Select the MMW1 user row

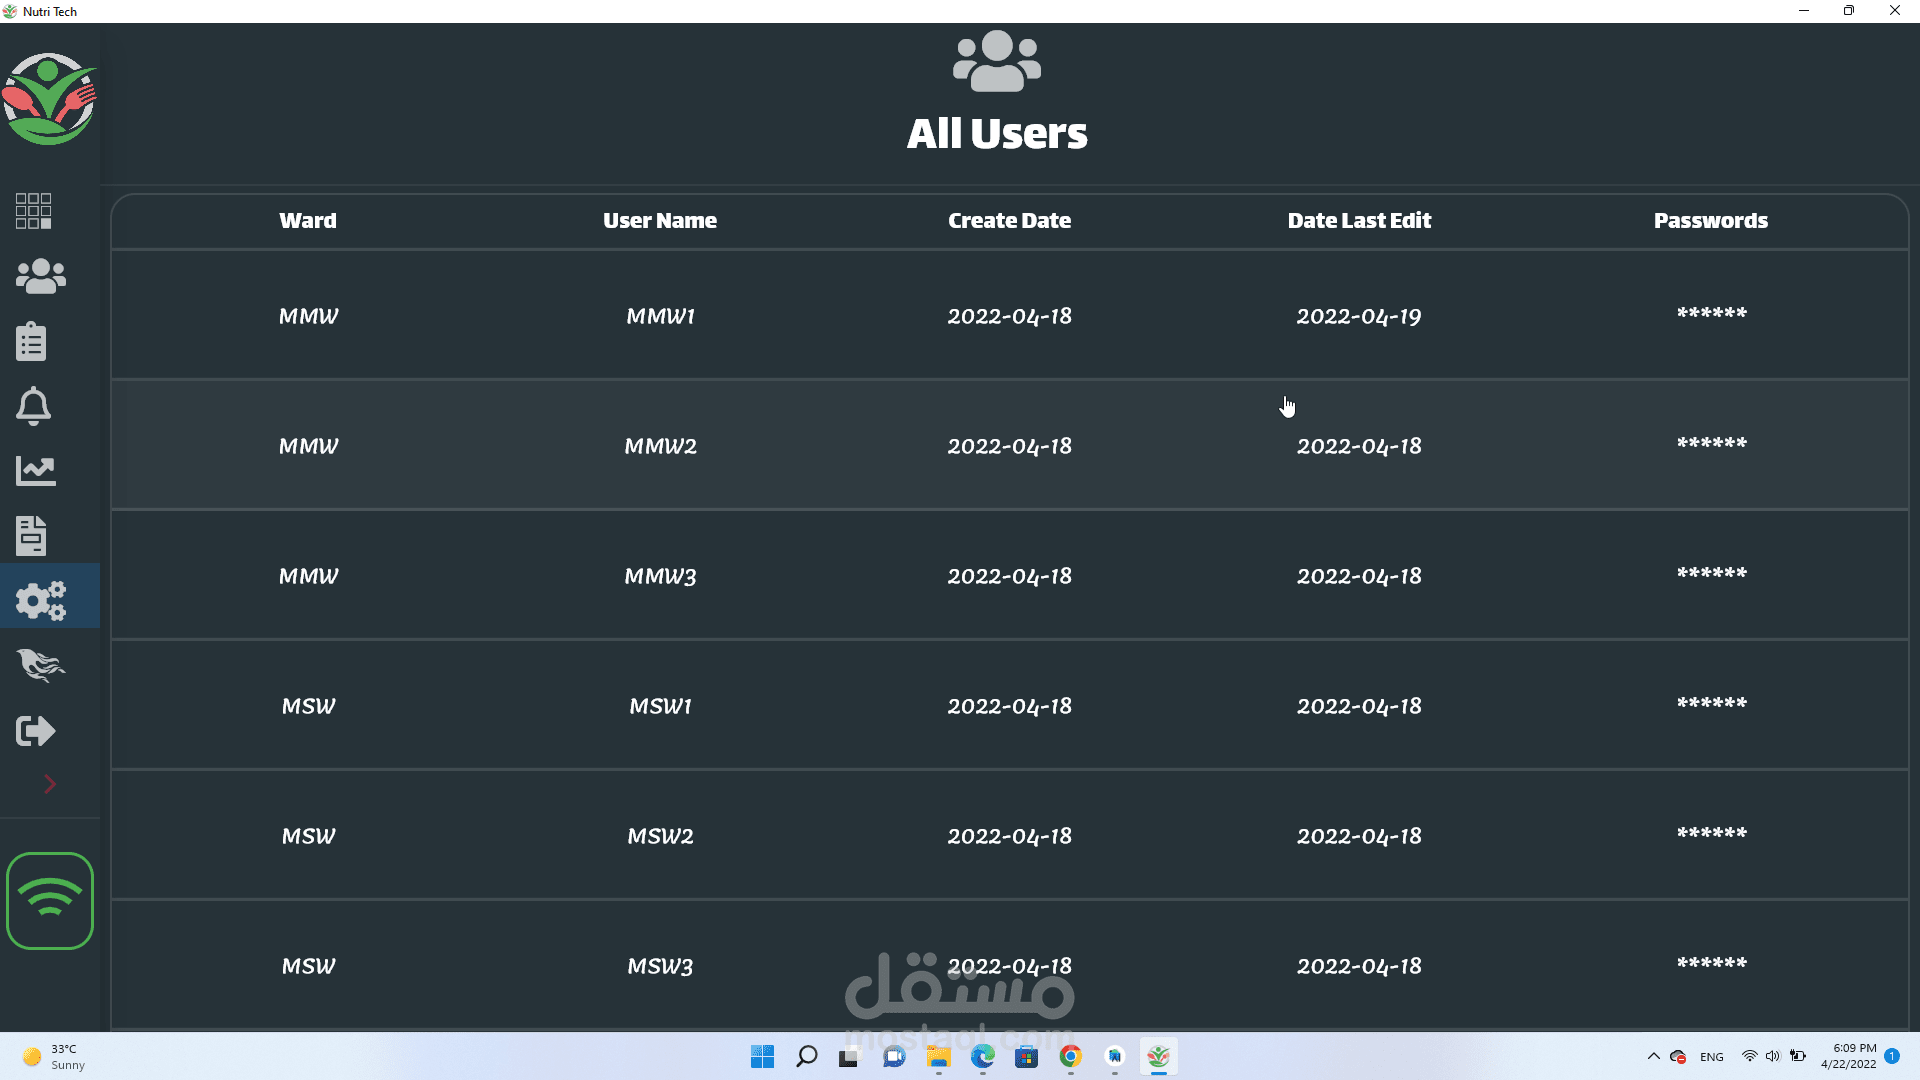click(x=660, y=317)
